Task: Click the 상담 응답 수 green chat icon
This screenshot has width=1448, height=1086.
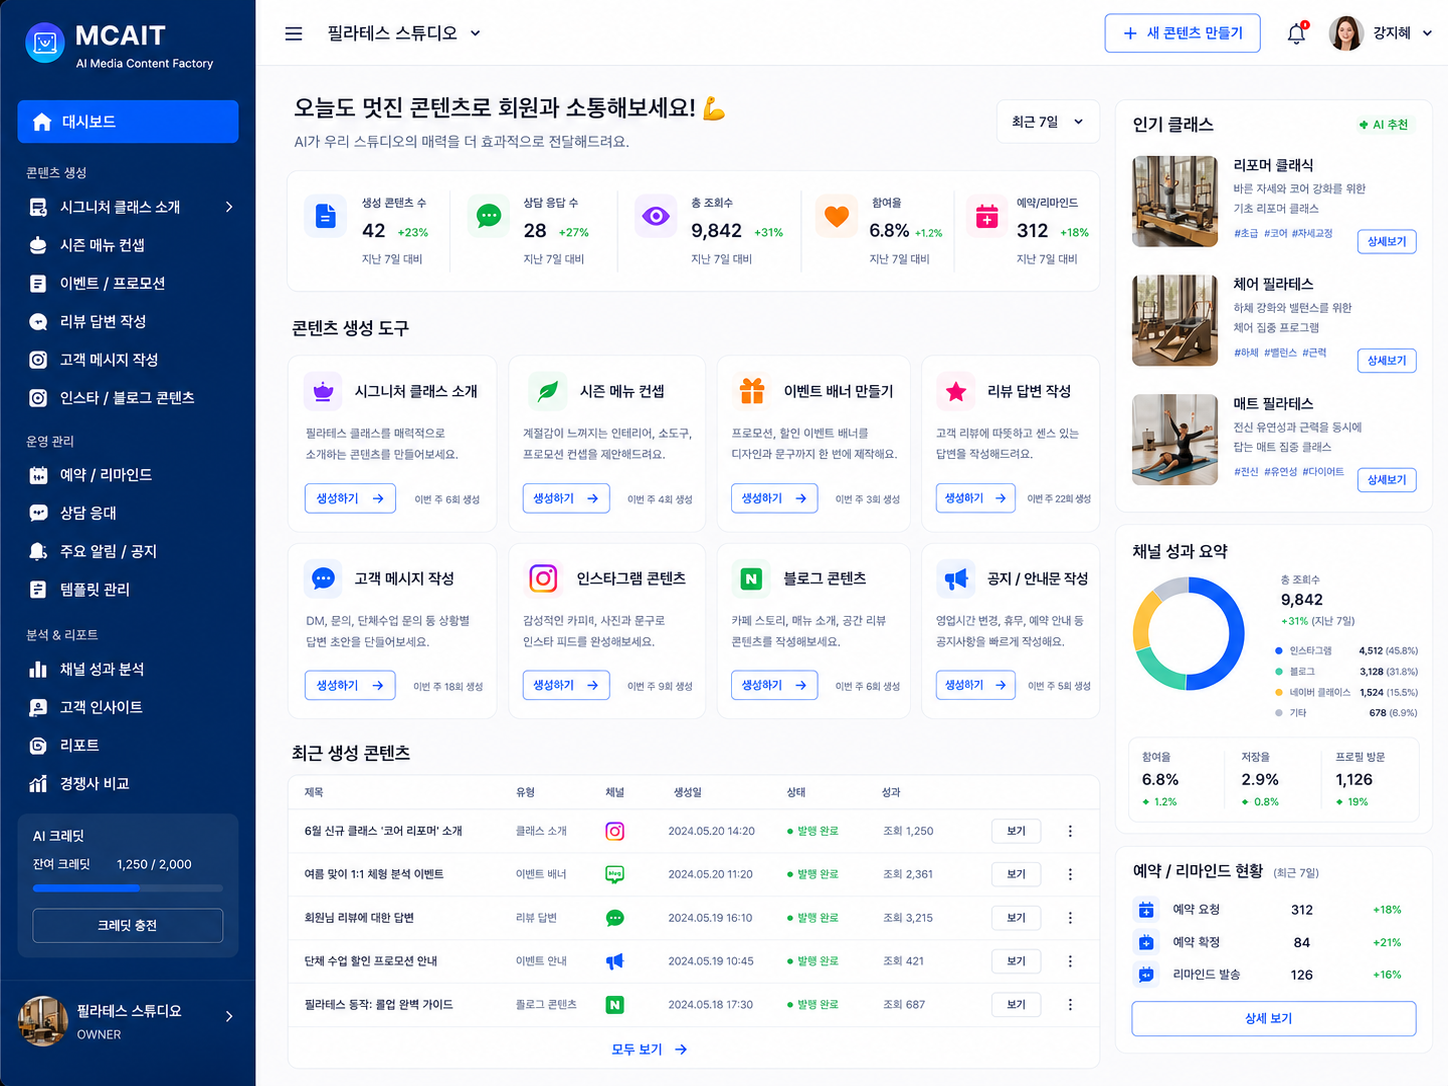Action: tap(489, 216)
